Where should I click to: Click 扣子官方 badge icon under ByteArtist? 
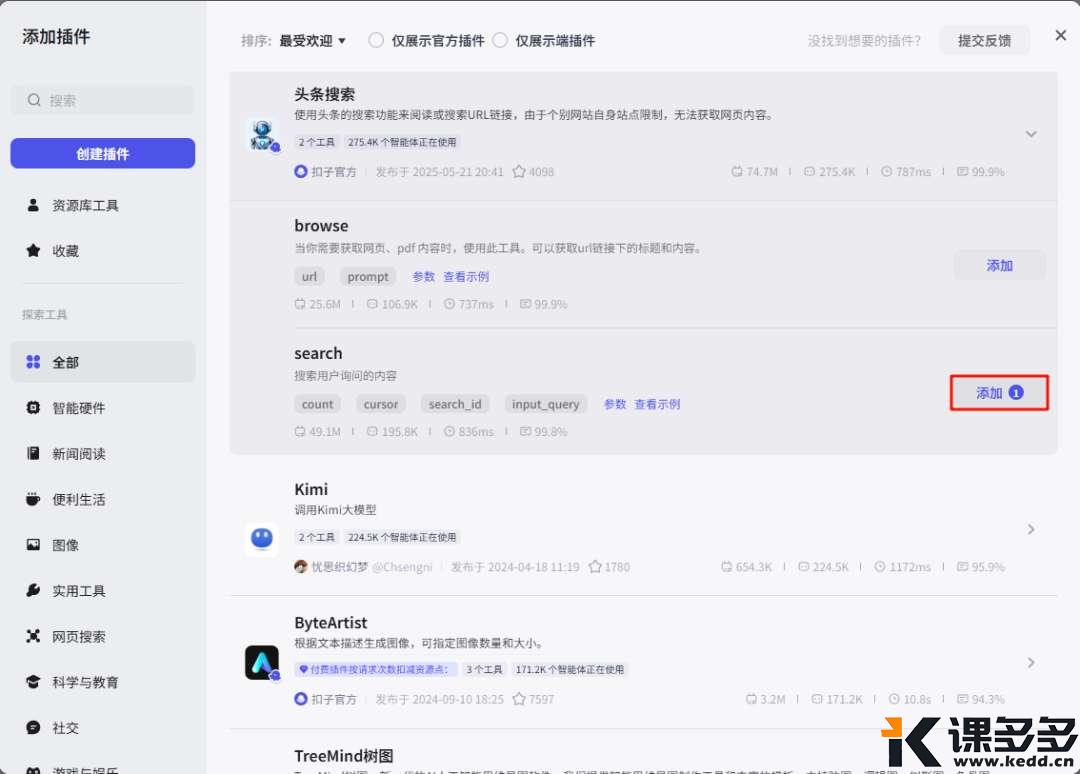(x=300, y=699)
